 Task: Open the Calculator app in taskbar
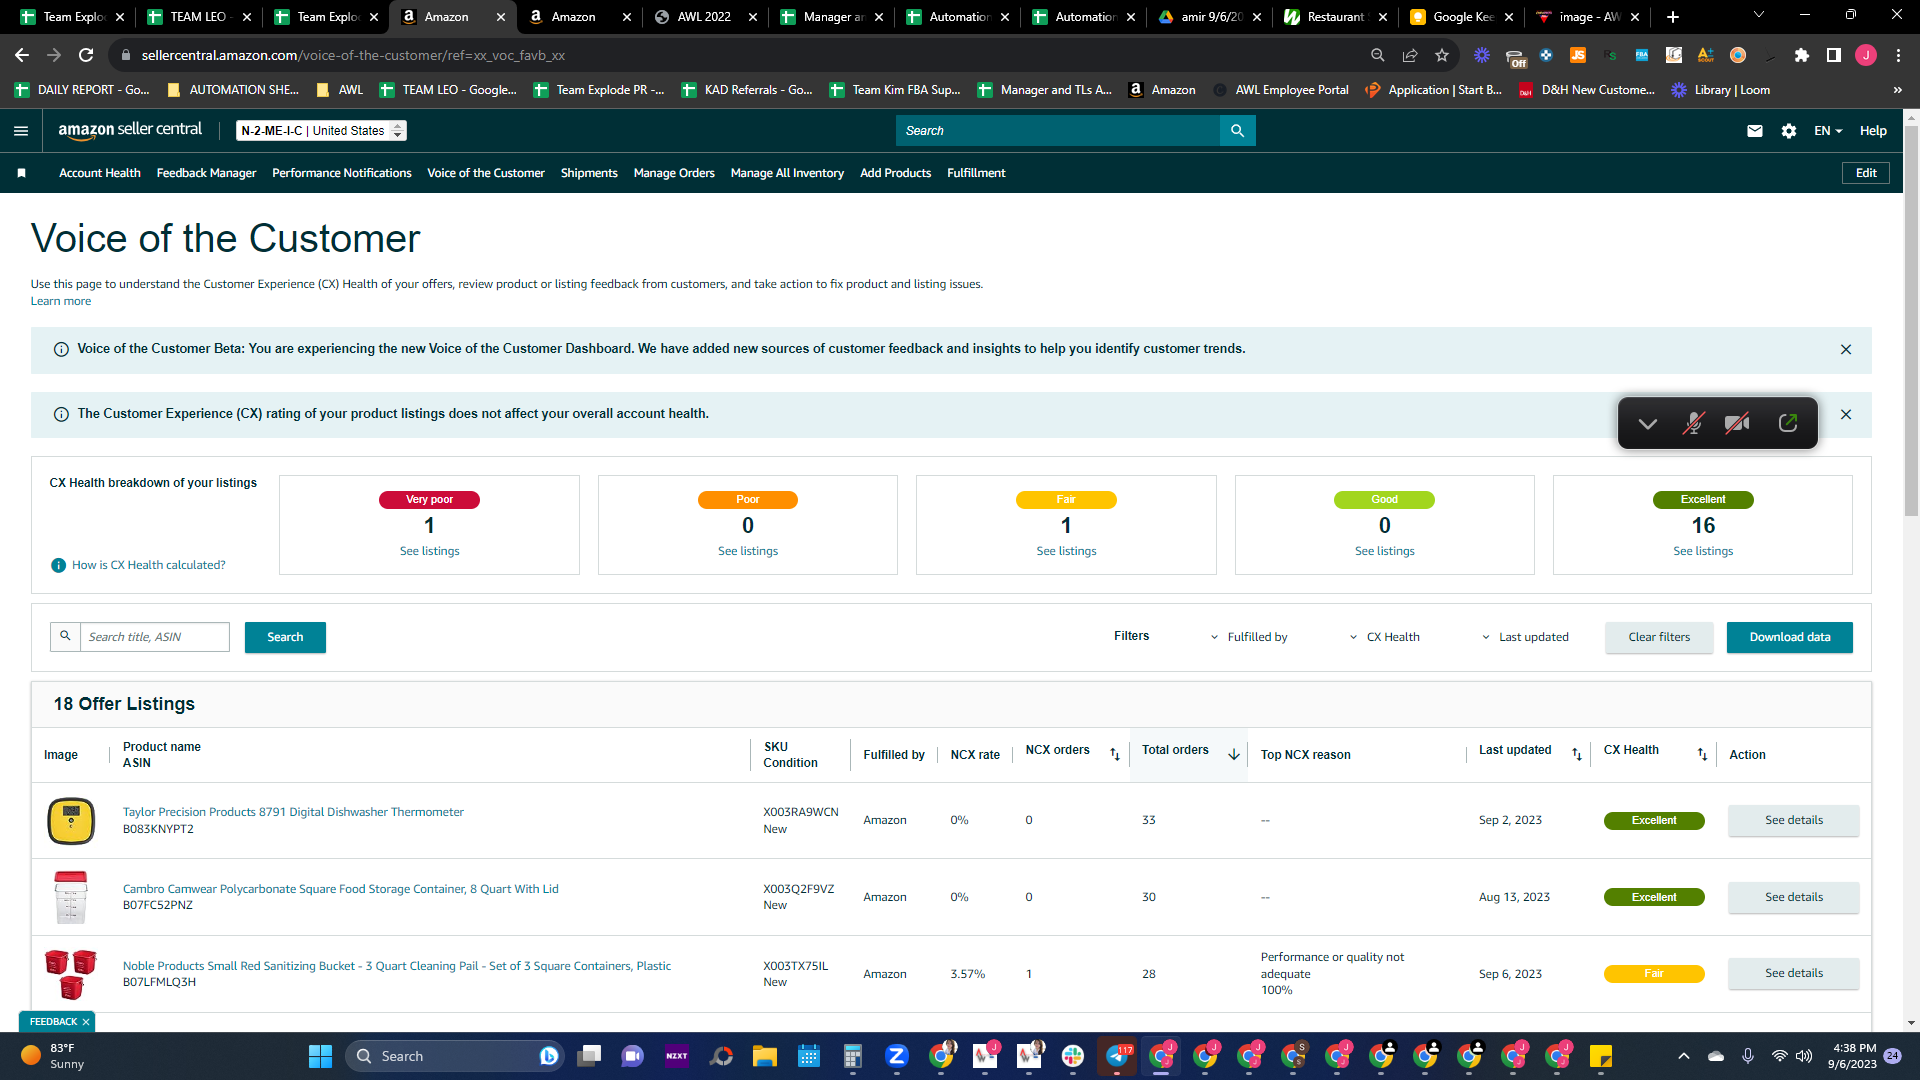[x=853, y=1056]
